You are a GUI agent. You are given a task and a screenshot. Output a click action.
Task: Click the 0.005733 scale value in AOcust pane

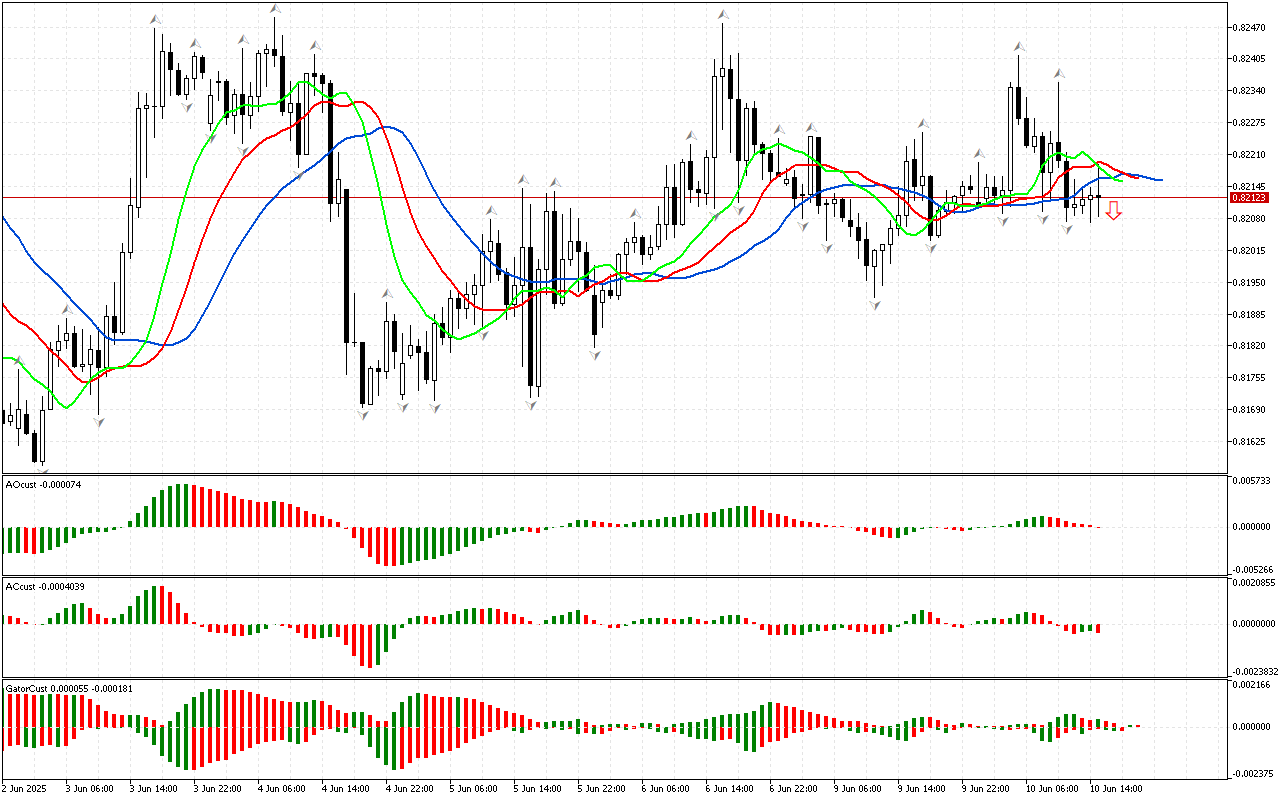1251,481
